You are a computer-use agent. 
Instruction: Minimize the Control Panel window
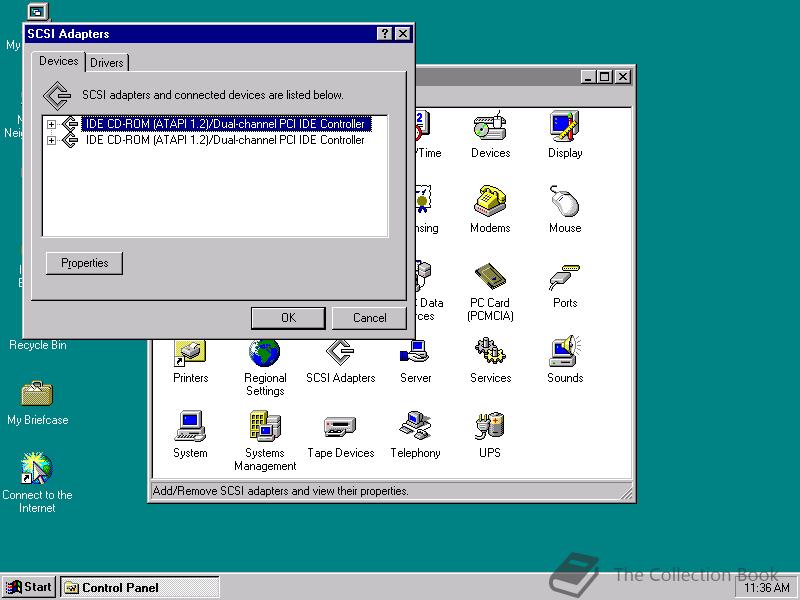click(x=588, y=77)
